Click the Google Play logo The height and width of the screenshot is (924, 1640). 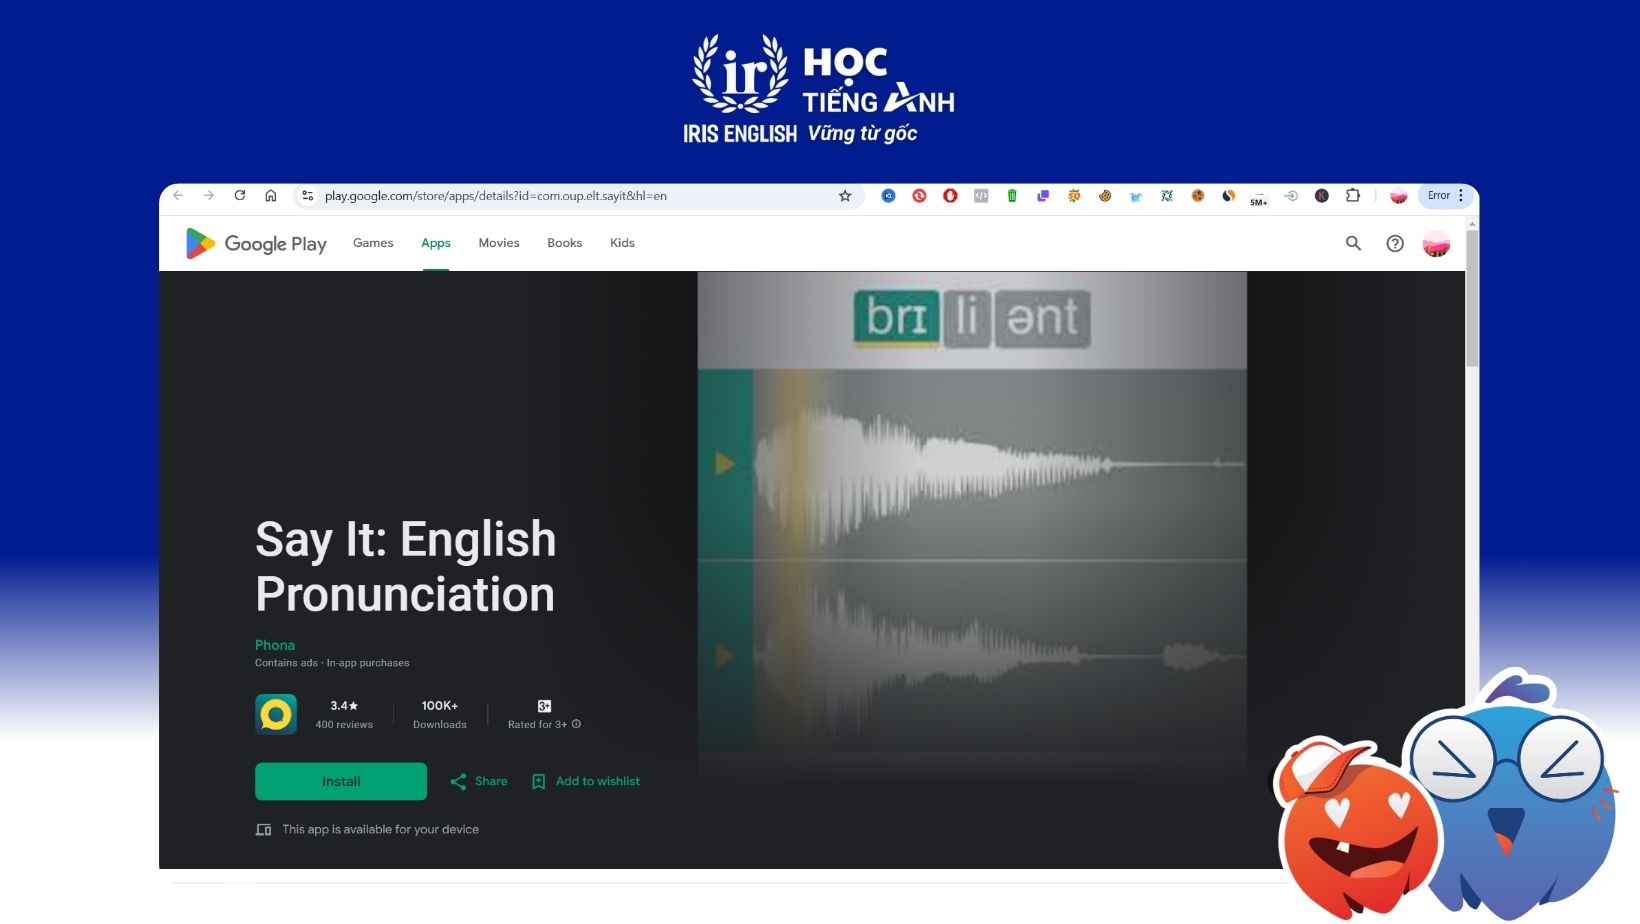(256, 244)
